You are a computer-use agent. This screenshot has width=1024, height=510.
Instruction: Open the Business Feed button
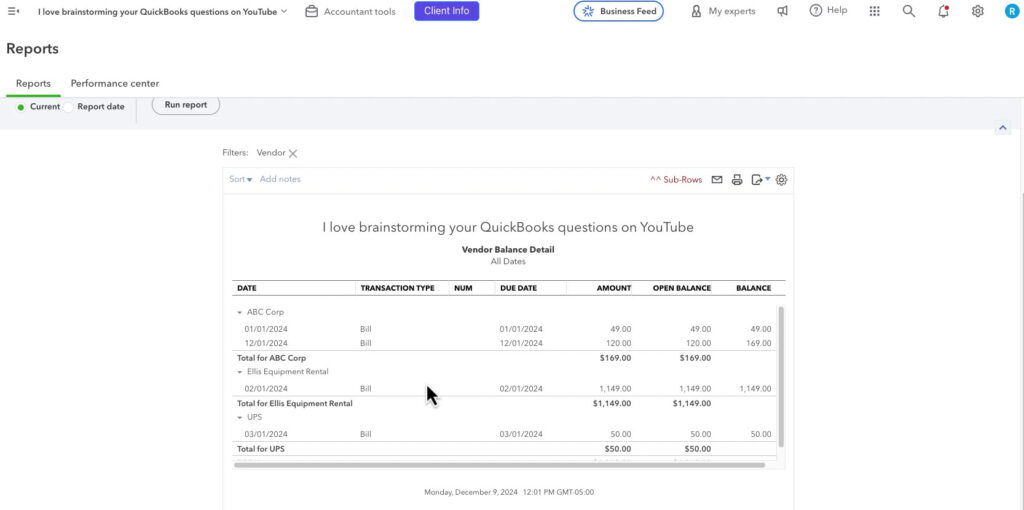tap(618, 11)
